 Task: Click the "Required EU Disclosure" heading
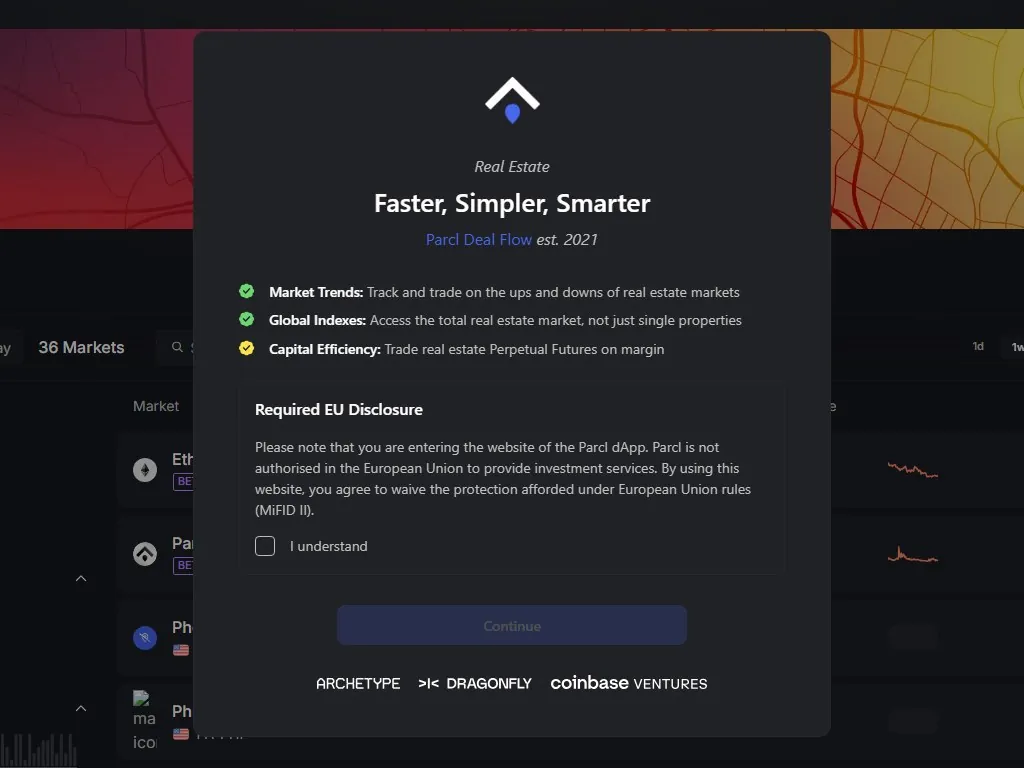click(x=338, y=409)
